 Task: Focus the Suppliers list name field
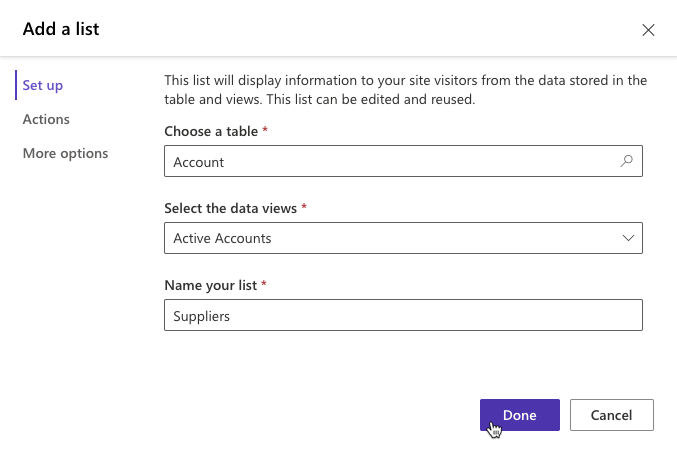tap(402, 315)
